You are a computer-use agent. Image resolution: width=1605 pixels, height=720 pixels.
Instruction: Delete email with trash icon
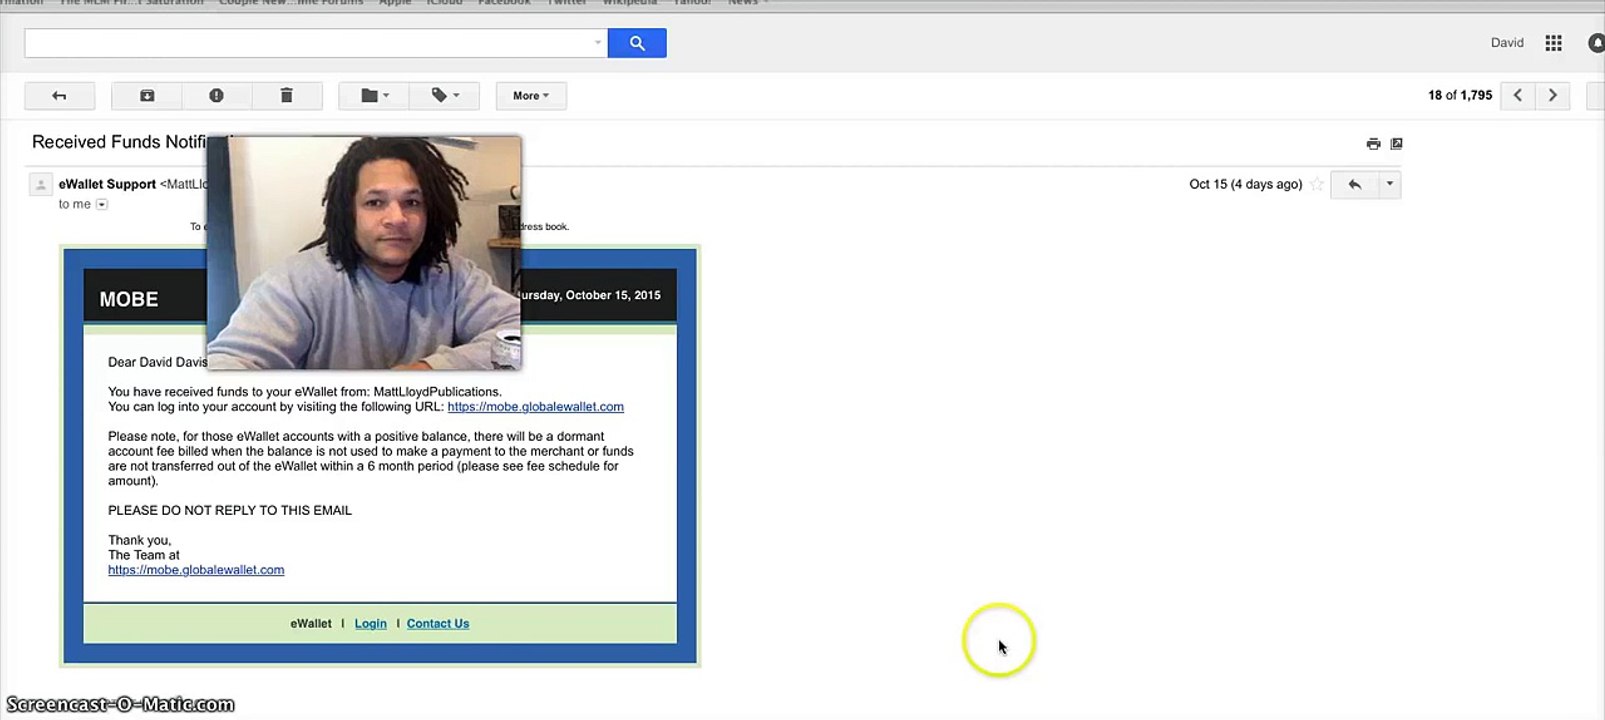click(x=286, y=96)
